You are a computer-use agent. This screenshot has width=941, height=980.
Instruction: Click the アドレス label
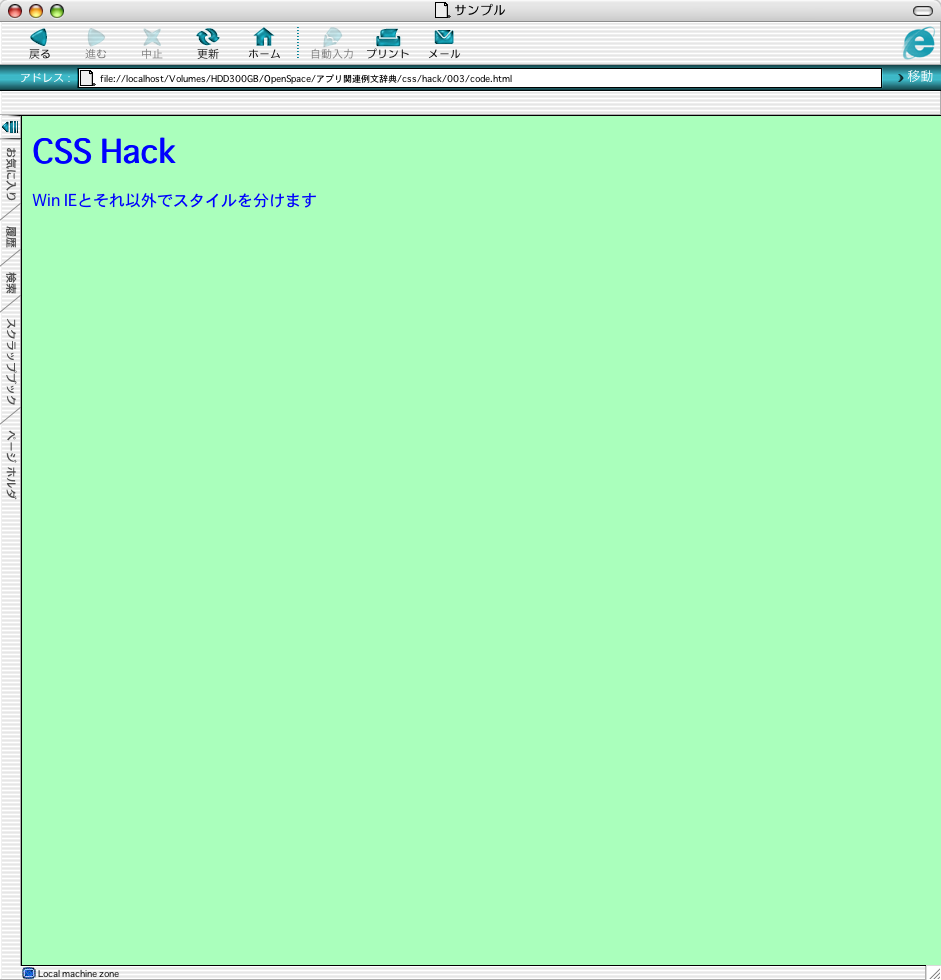point(44,78)
